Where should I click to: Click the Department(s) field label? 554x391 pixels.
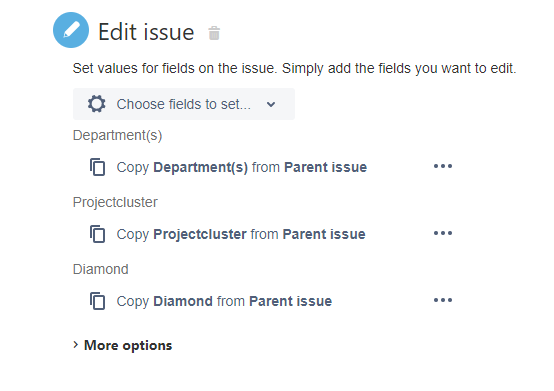click(x=117, y=135)
